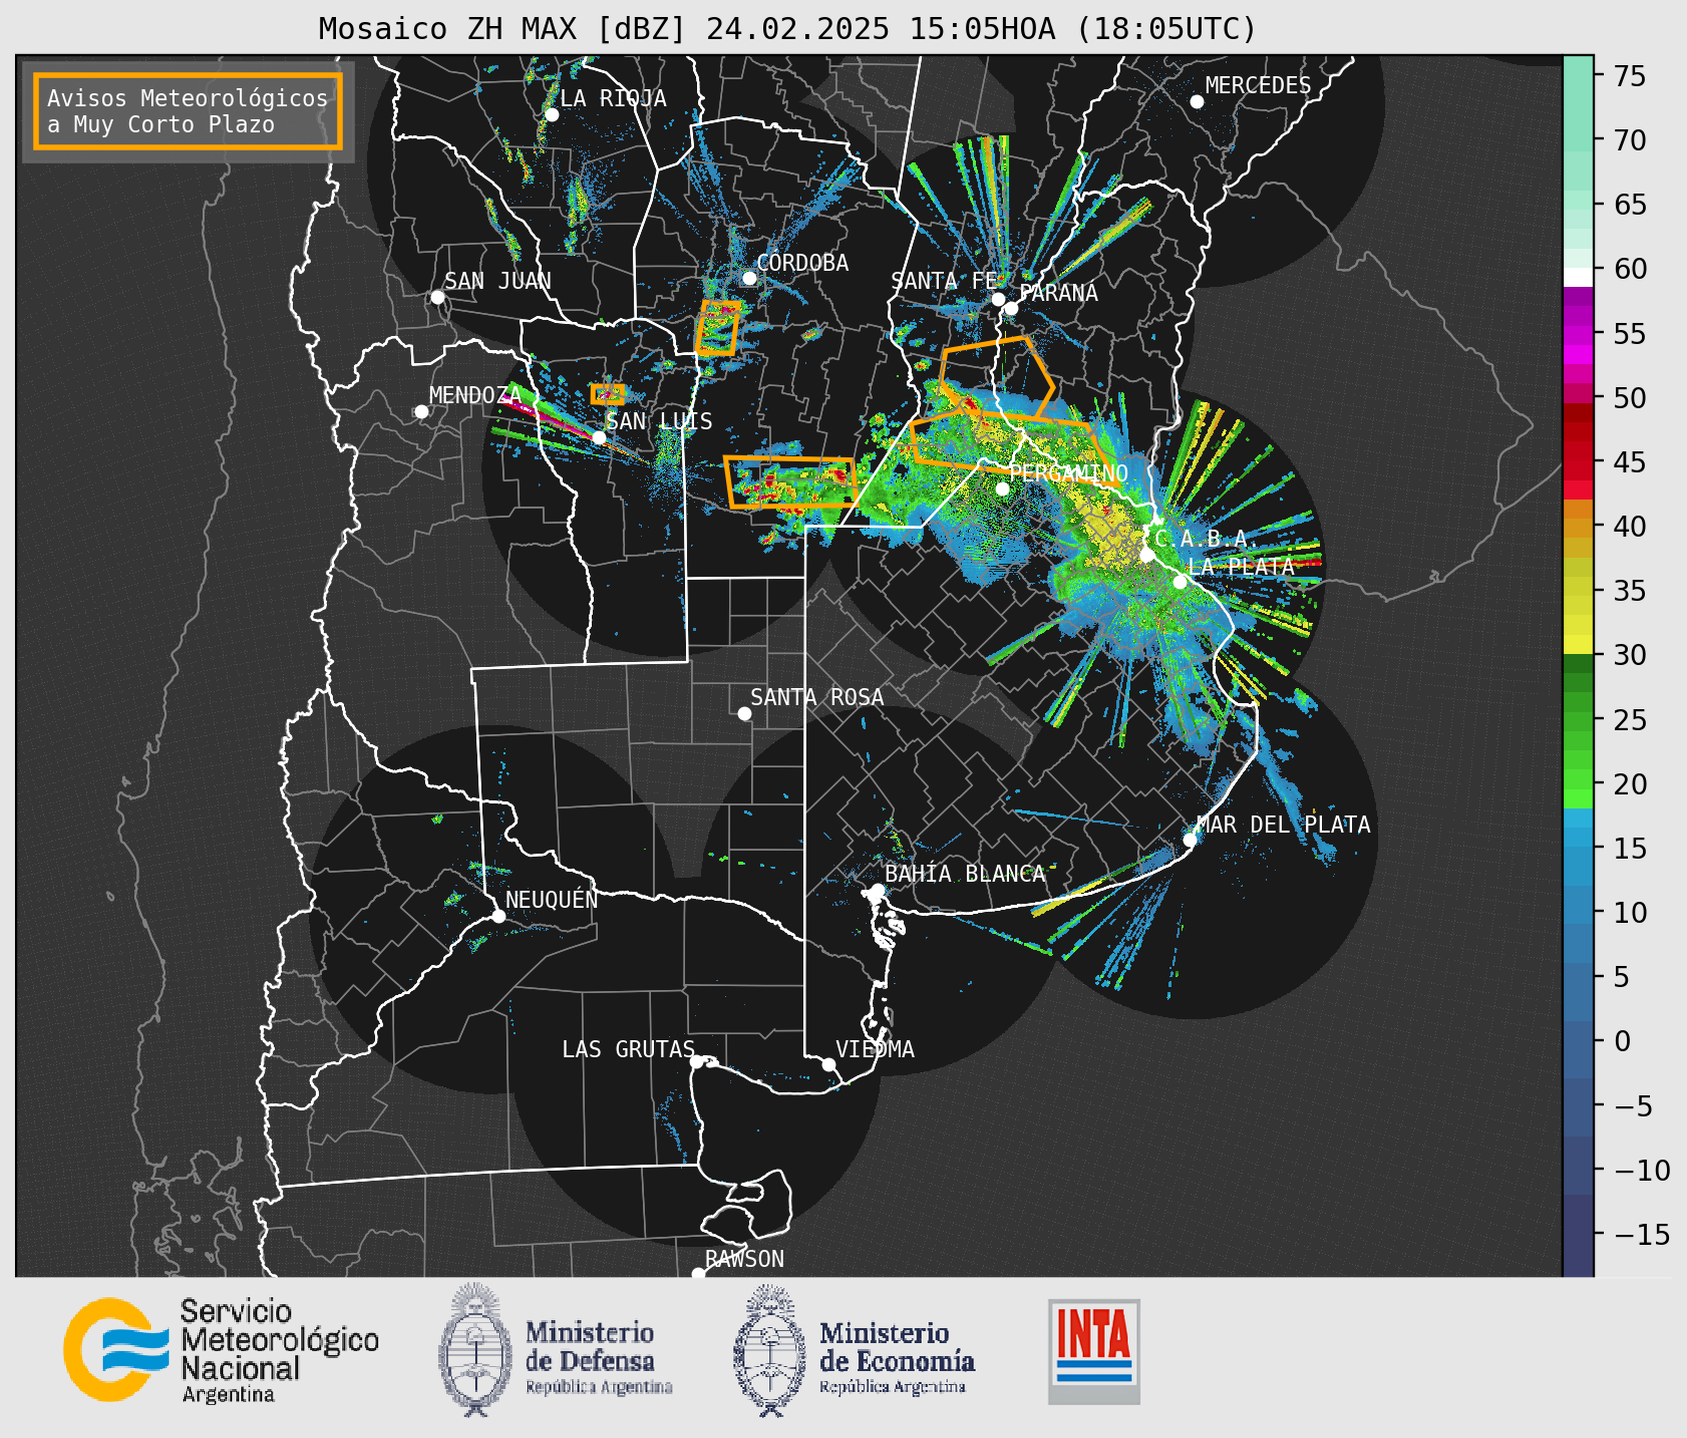
Task: Click the white dot marking La Rioja
Action: click(551, 115)
